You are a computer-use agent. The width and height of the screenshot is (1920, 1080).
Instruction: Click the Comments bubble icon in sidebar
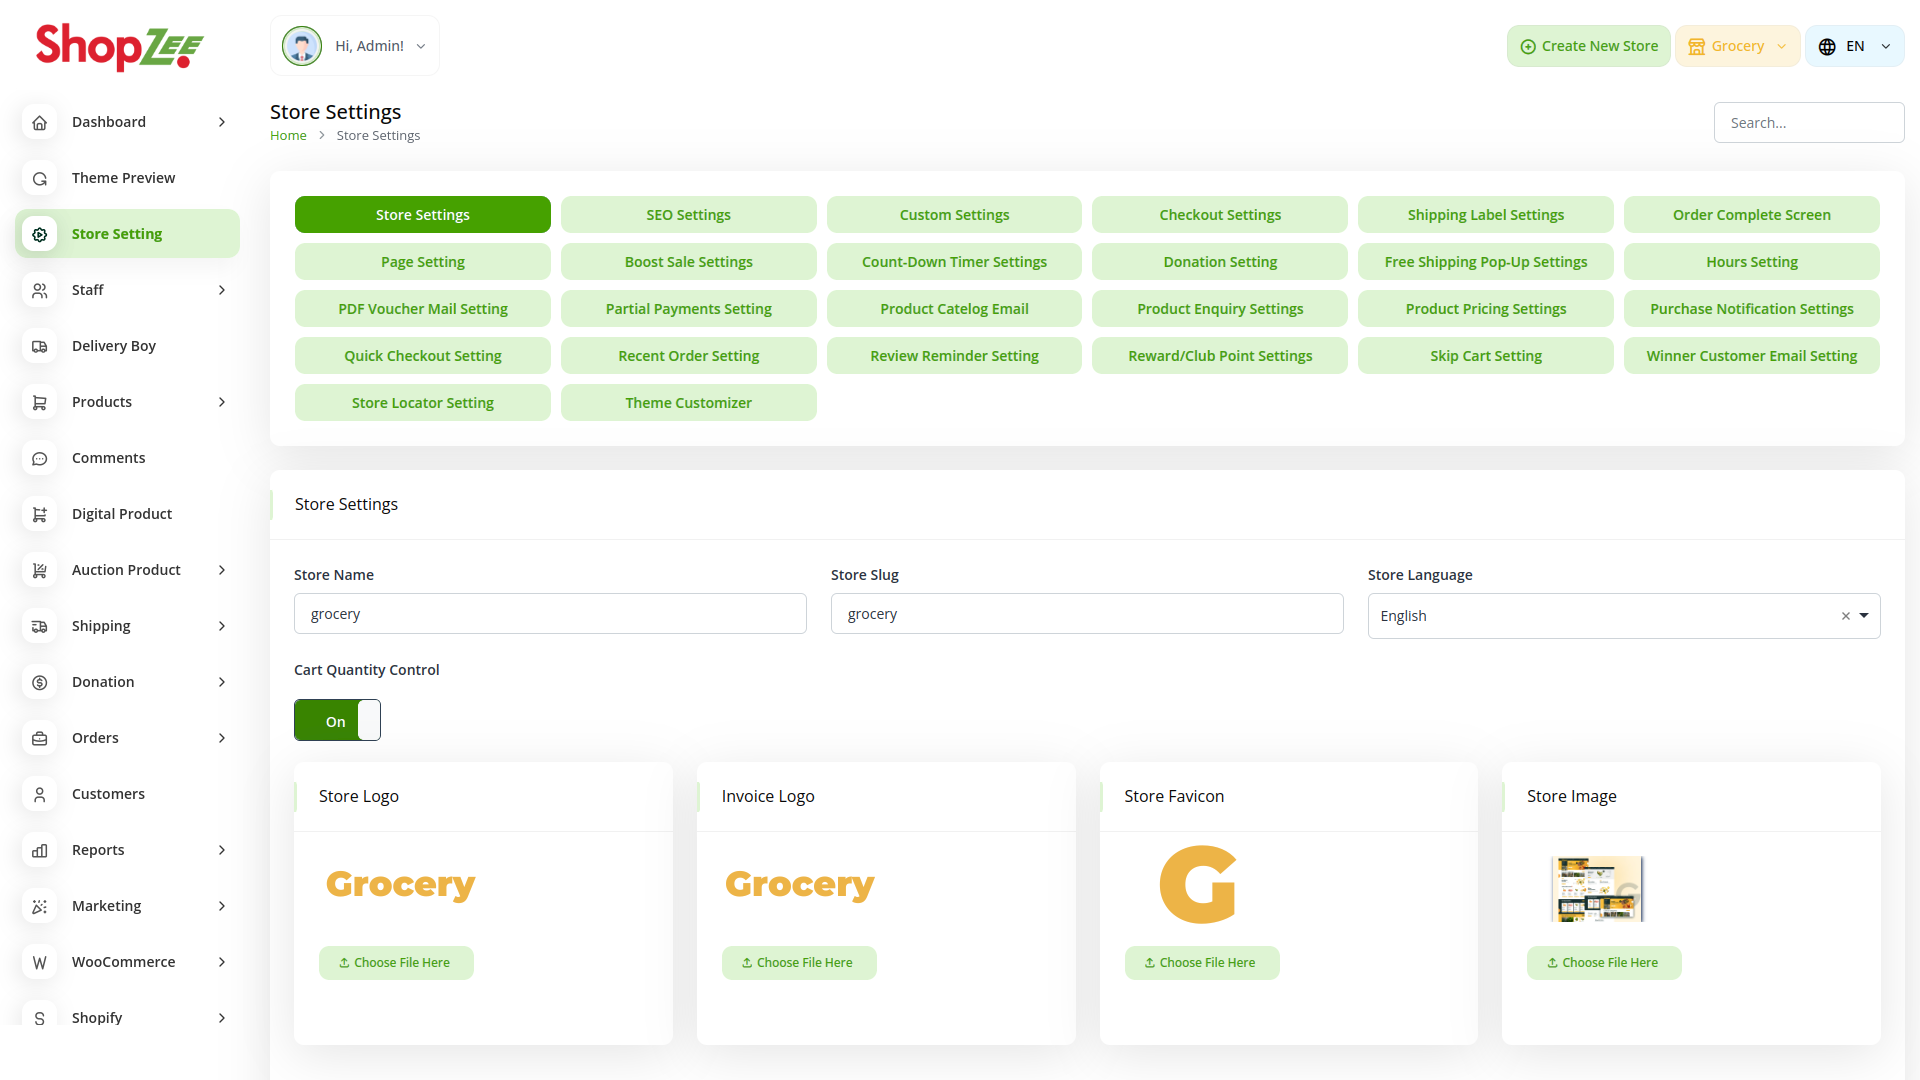40,458
